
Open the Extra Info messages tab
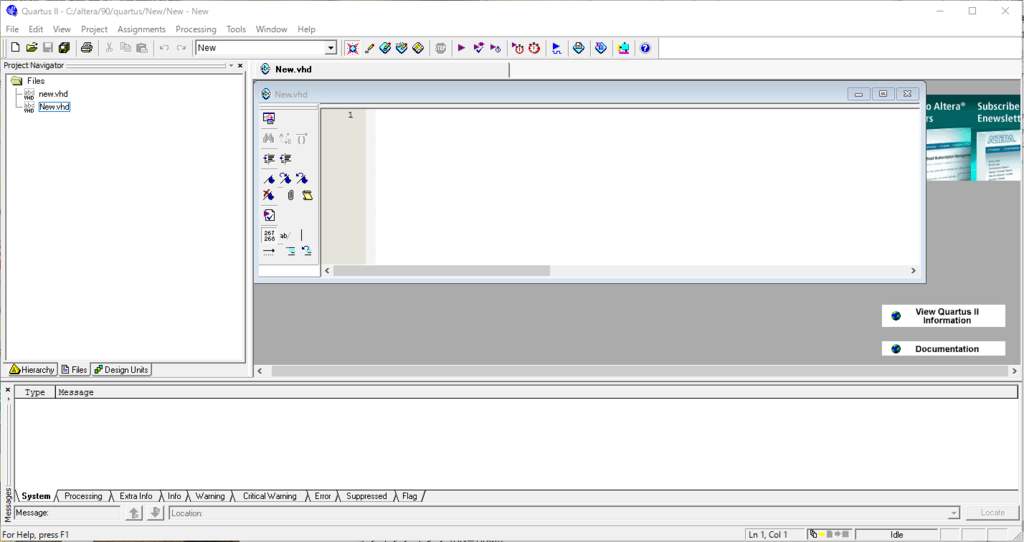click(136, 496)
